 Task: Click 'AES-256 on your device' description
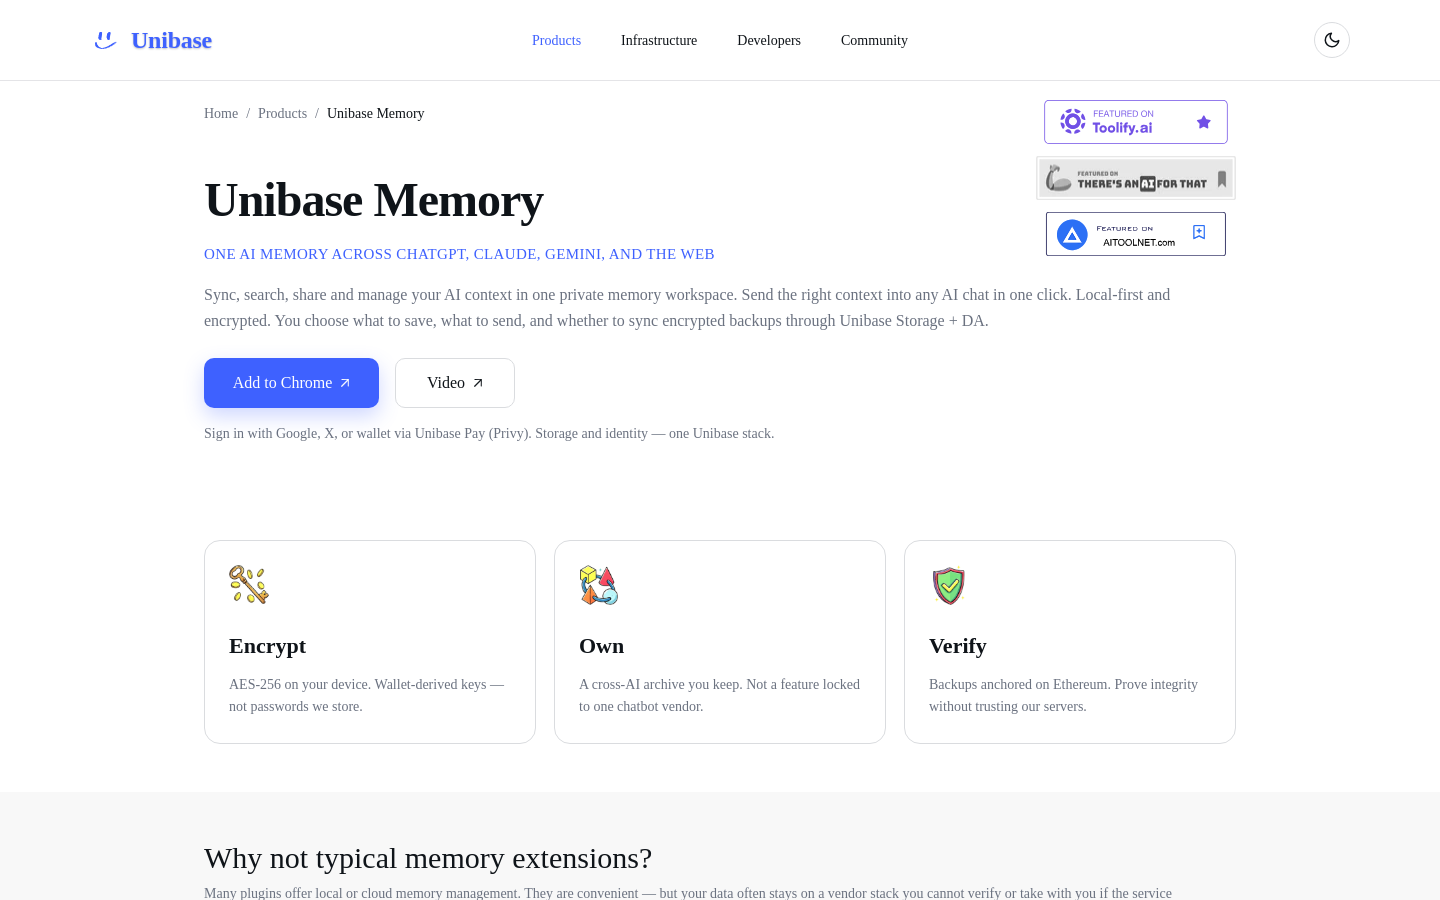pyautogui.click(x=366, y=695)
